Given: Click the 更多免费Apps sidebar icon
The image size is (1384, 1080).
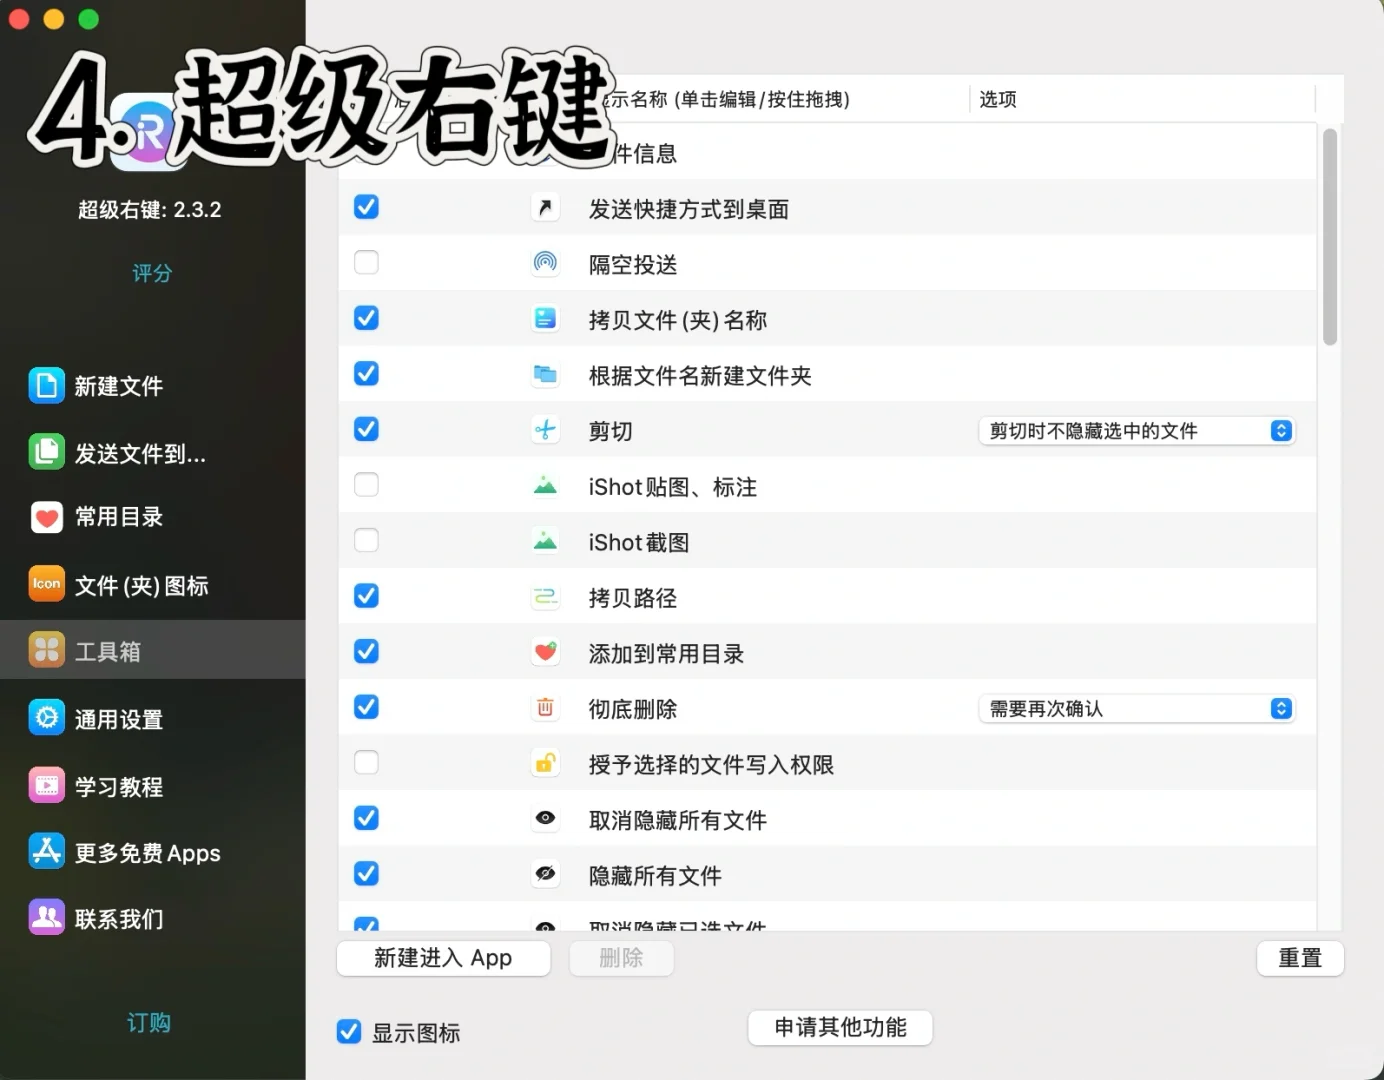Looking at the screenshot, I should pyautogui.click(x=146, y=853).
